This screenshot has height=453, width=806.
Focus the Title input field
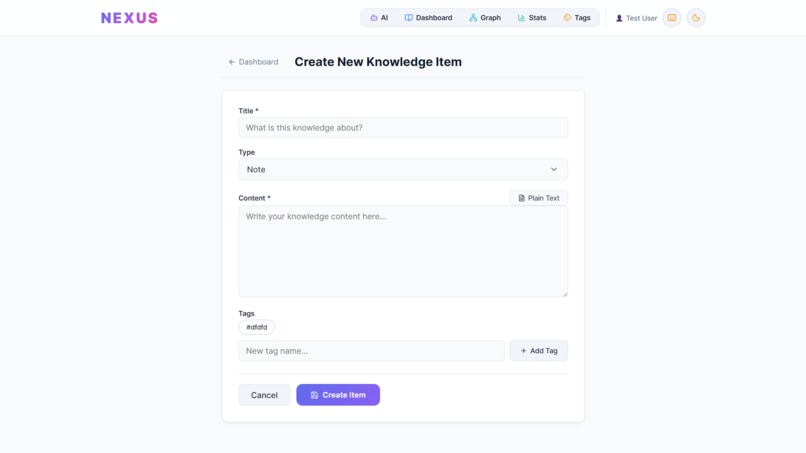pyautogui.click(x=403, y=128)
